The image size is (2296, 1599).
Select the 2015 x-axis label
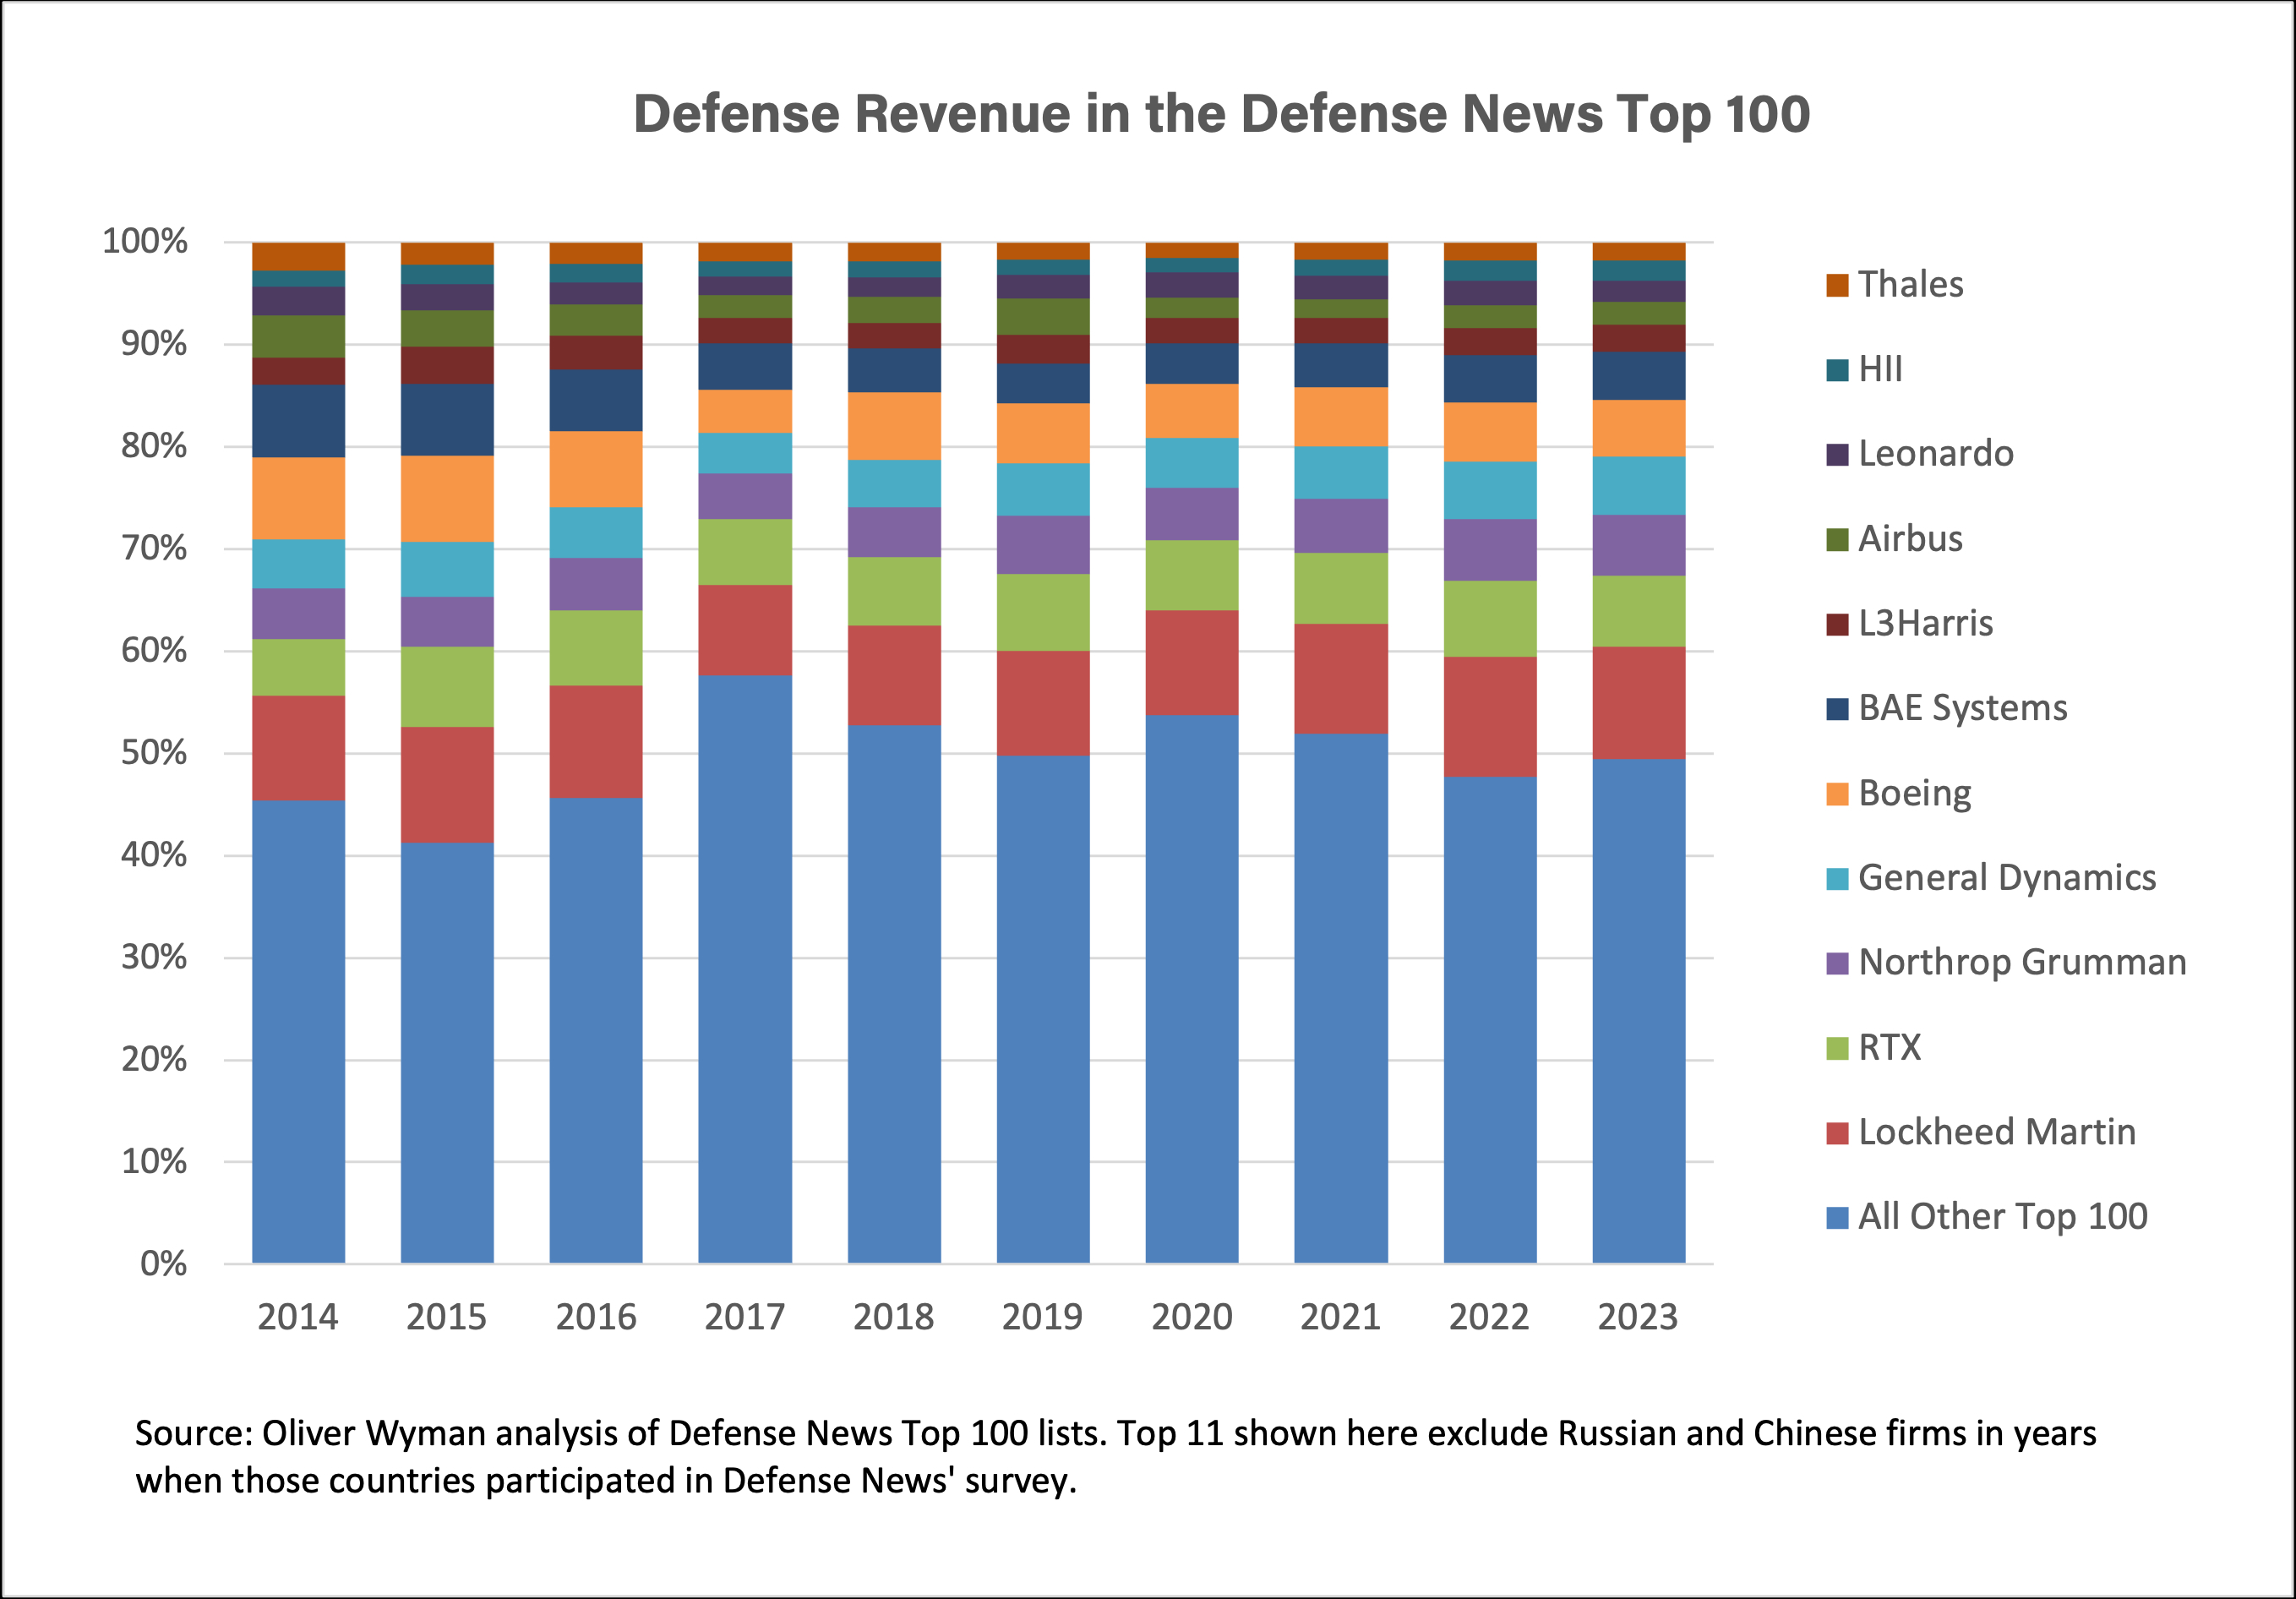[447, 1317]
